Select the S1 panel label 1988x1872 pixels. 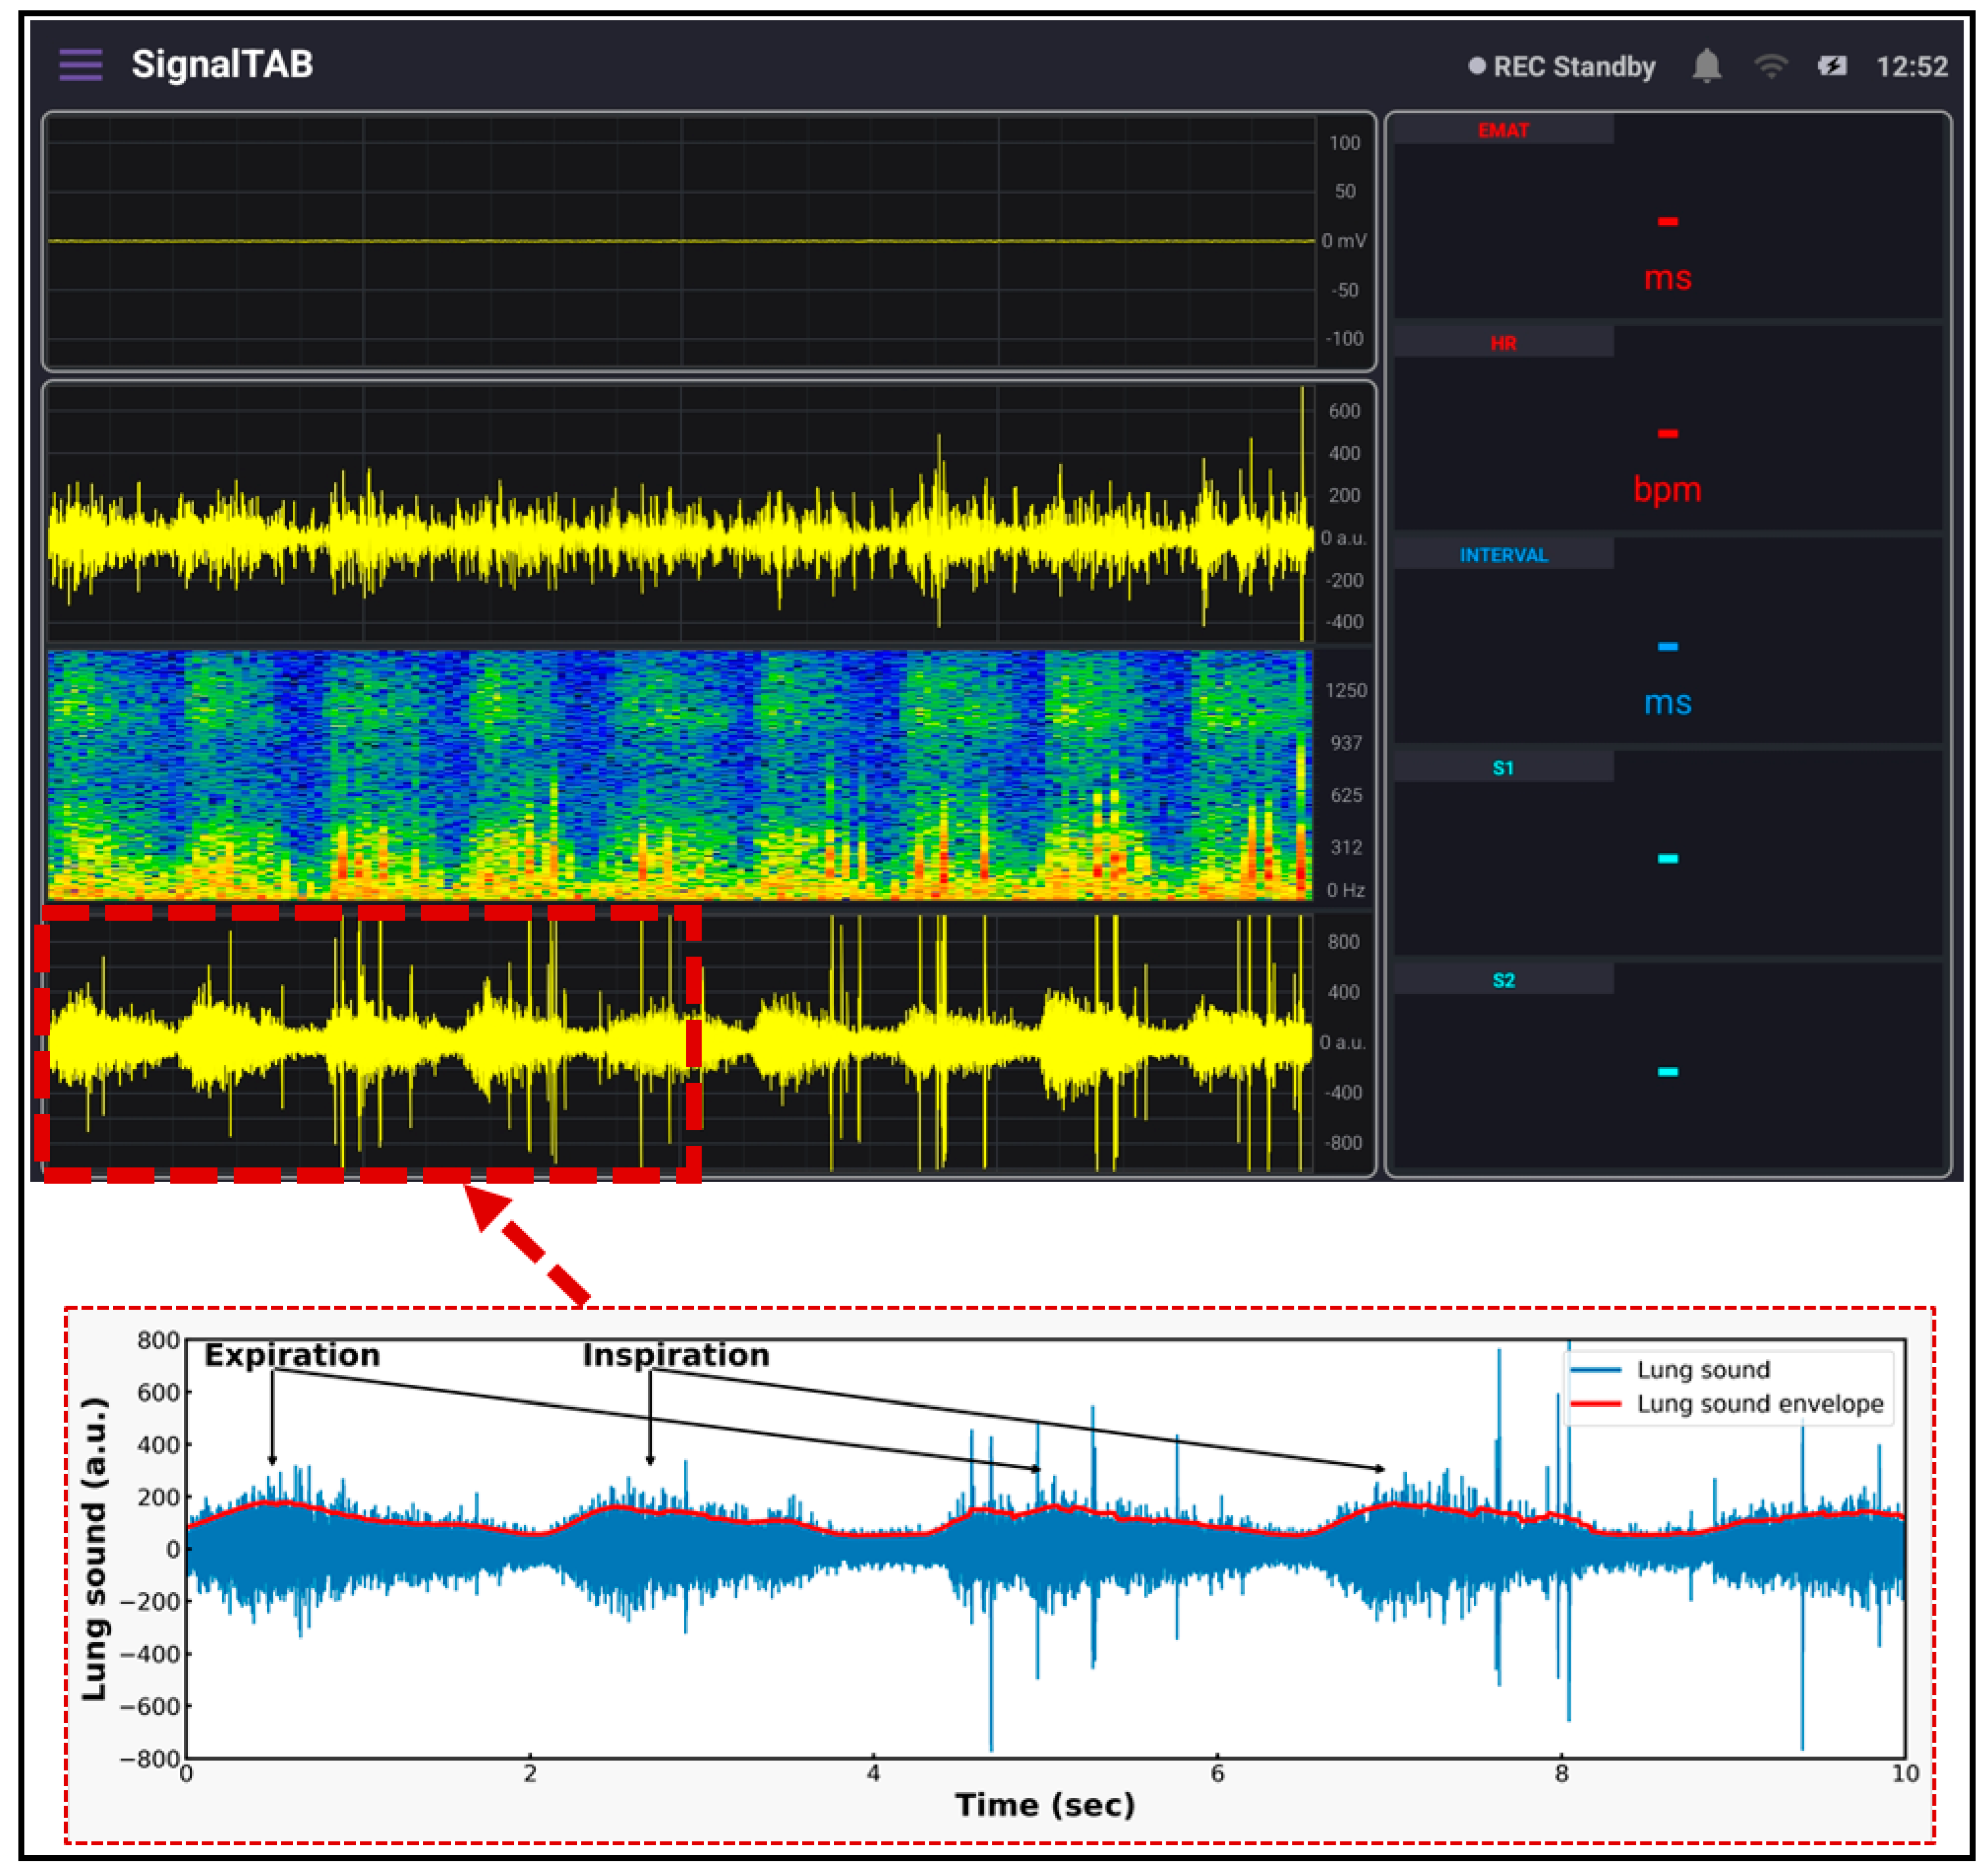tap(1503, 768)
